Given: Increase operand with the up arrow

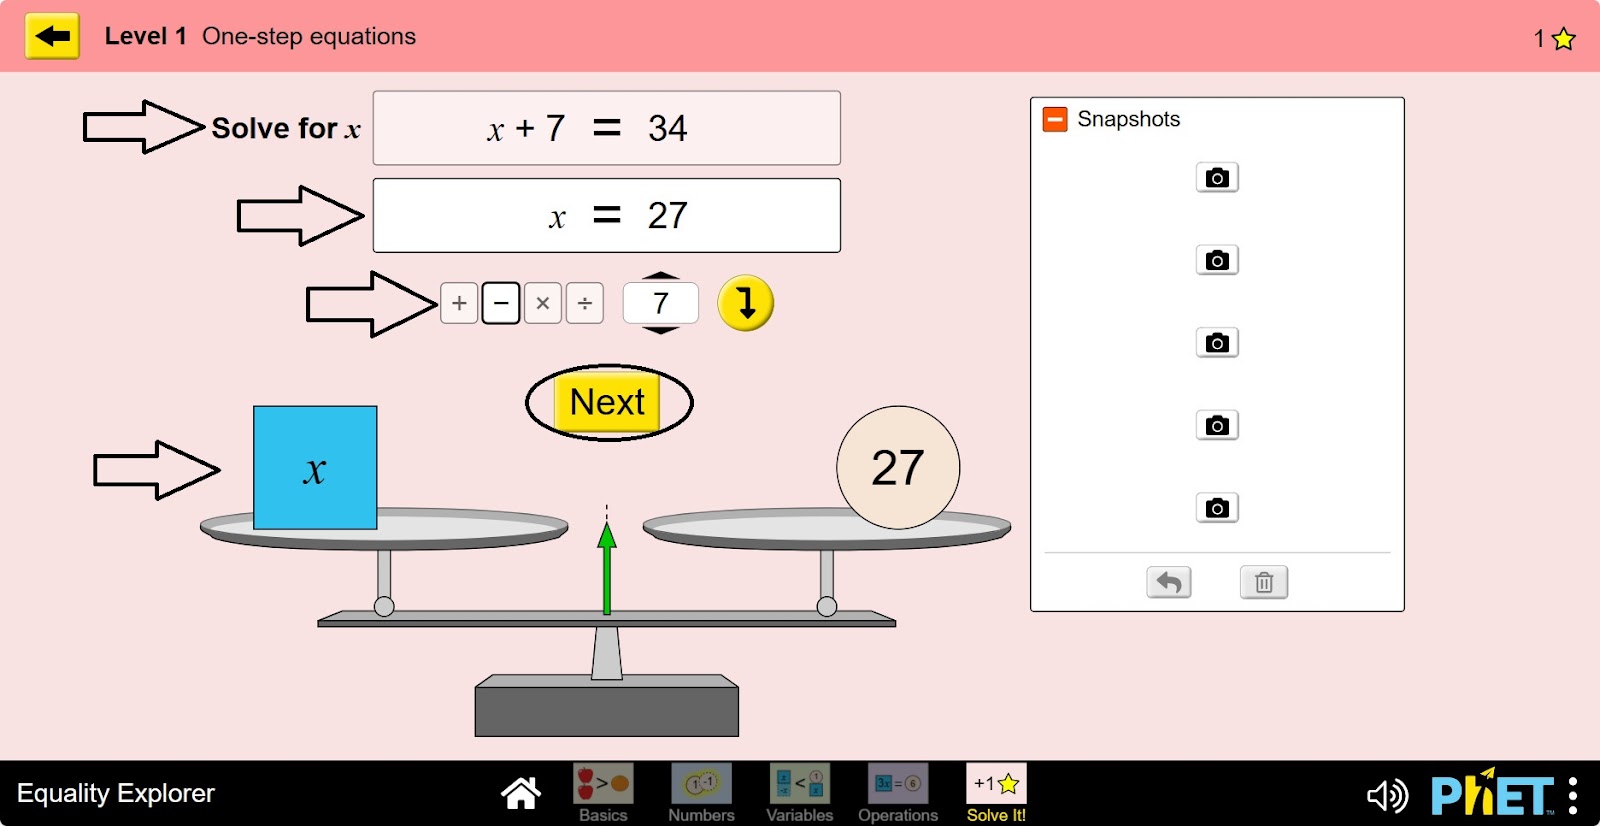Looking at the screenshot, I should (x=660, y=276).
